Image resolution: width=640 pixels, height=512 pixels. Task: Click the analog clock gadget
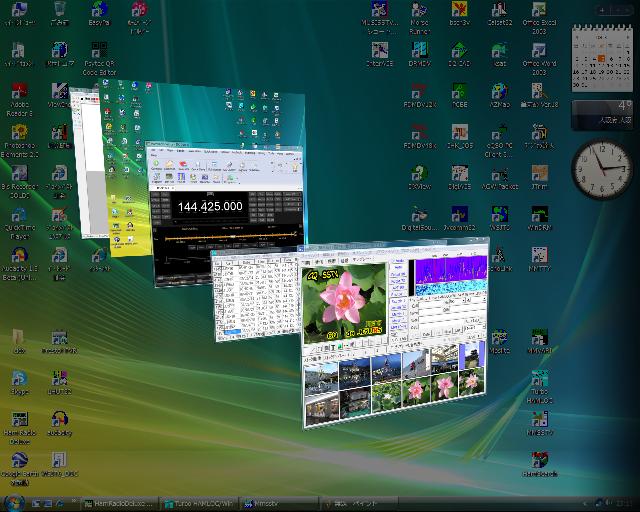602,169
